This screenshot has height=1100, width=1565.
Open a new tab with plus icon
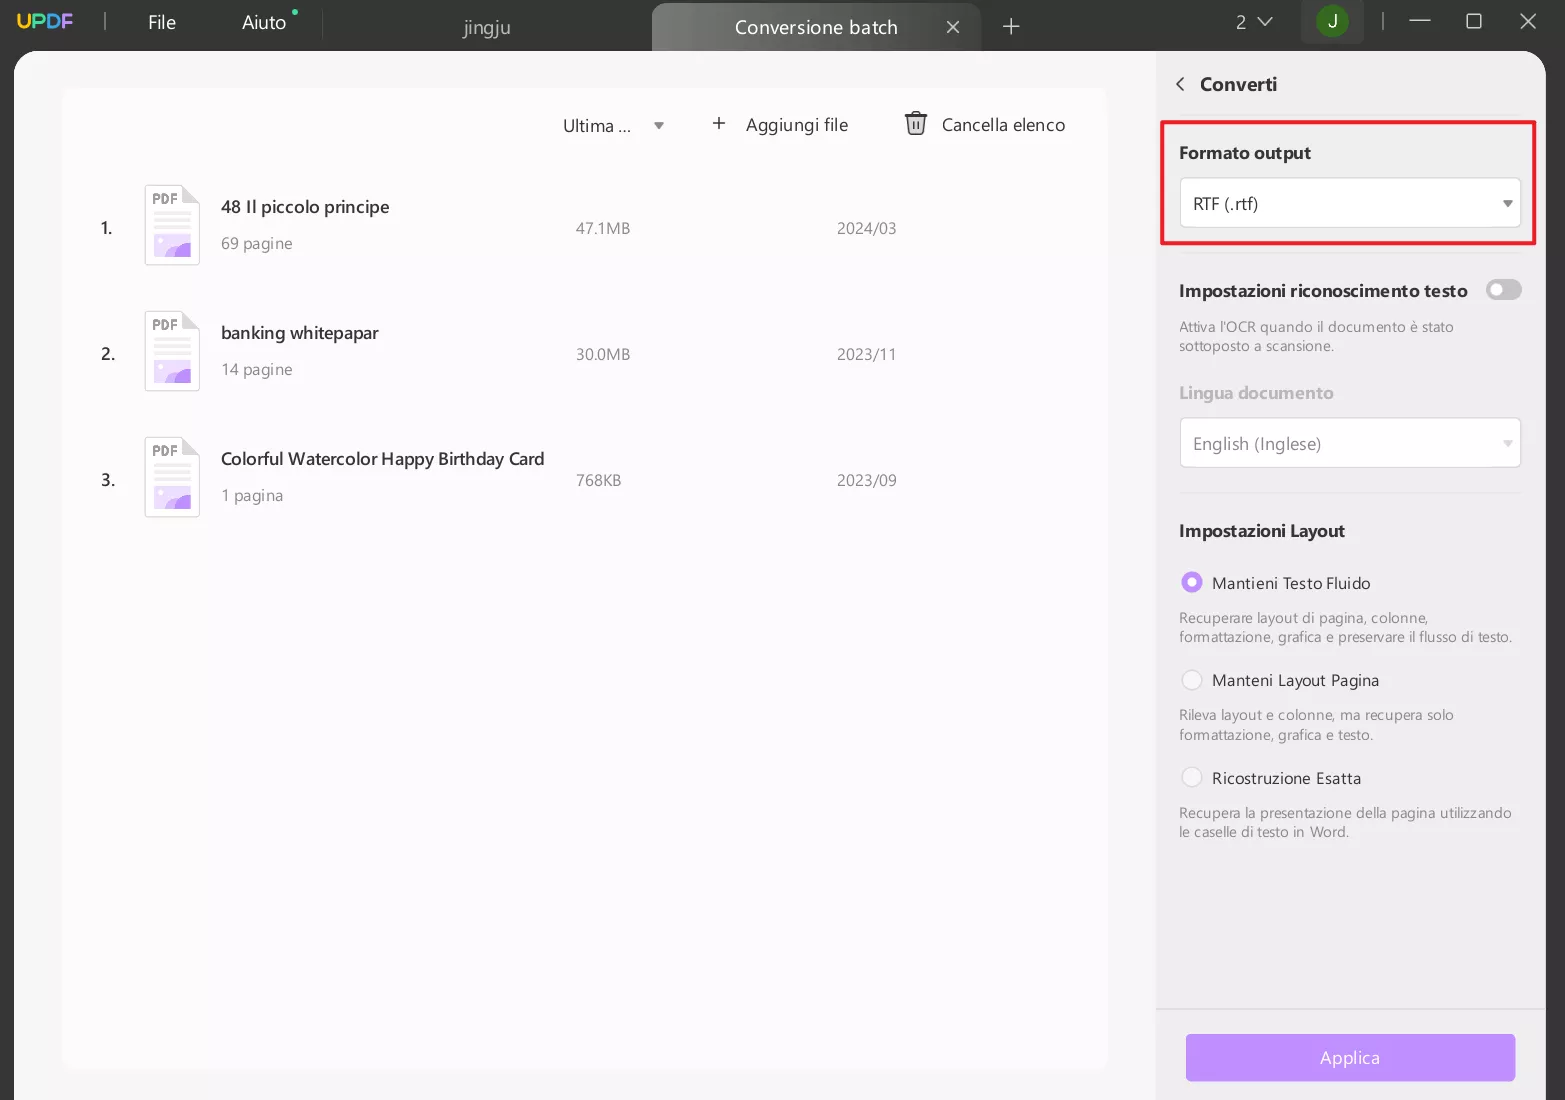1011,27
